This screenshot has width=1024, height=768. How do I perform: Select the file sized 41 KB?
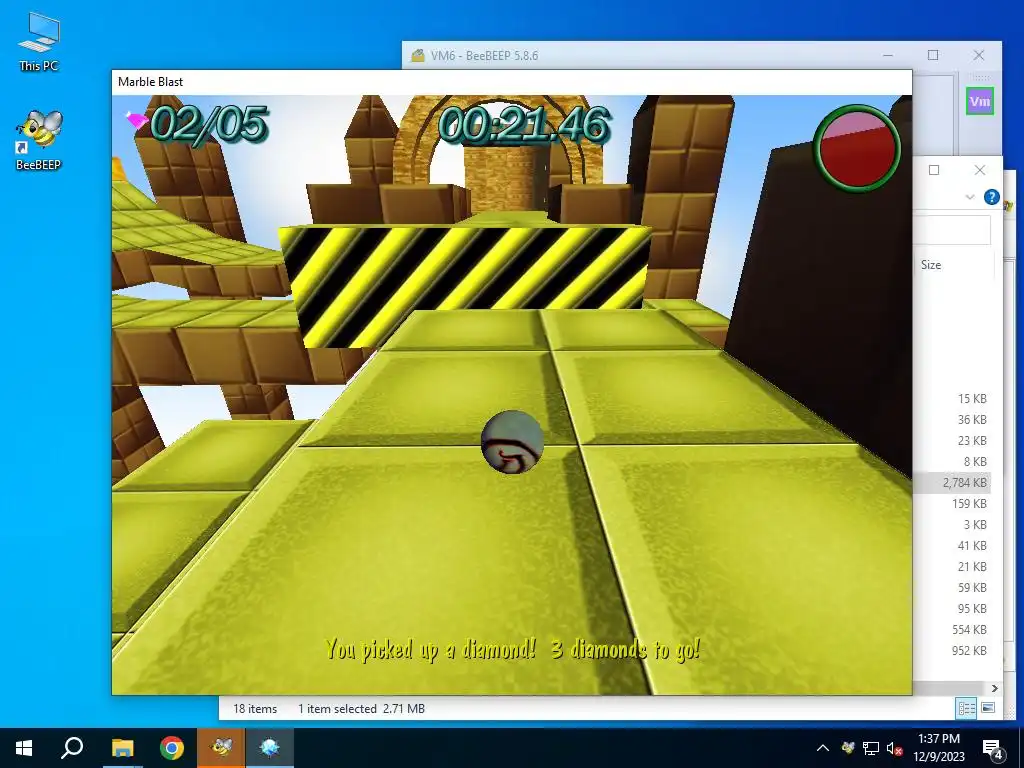click(x=972, y=545)
